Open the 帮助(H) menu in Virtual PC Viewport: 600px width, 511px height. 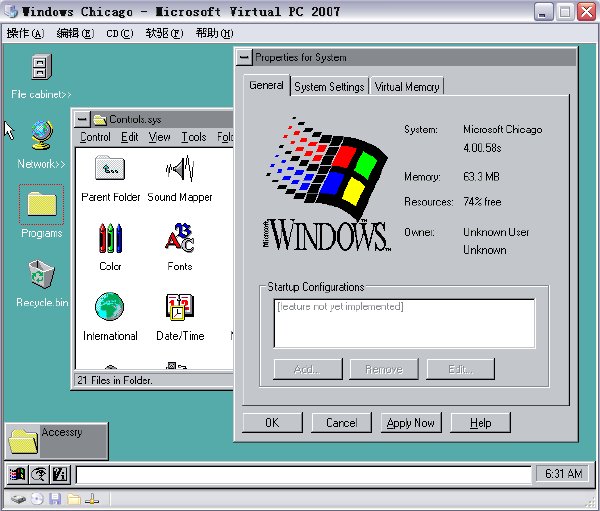pos(214,34)
